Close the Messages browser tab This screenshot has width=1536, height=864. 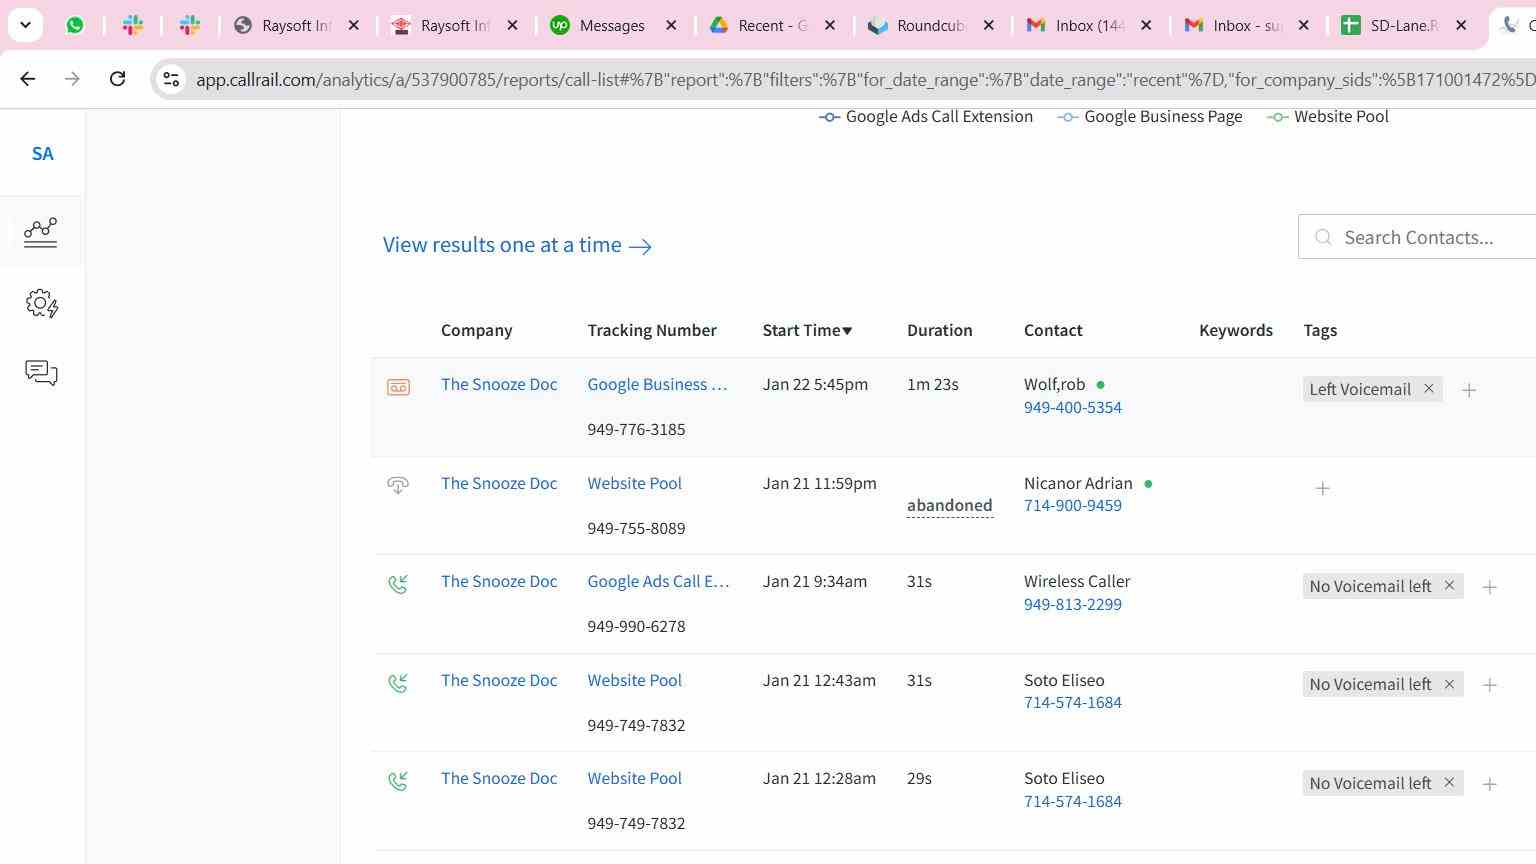671,25
